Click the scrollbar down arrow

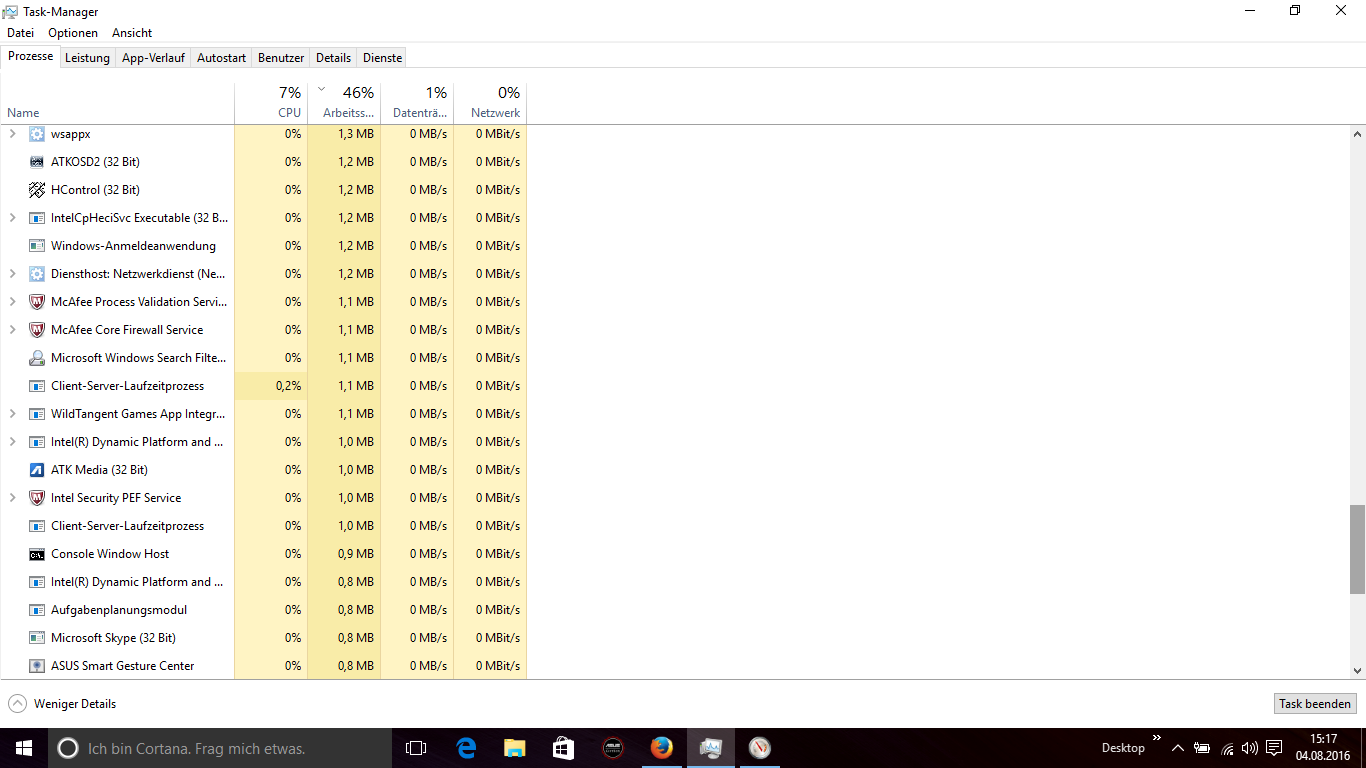pos(1357,671)
